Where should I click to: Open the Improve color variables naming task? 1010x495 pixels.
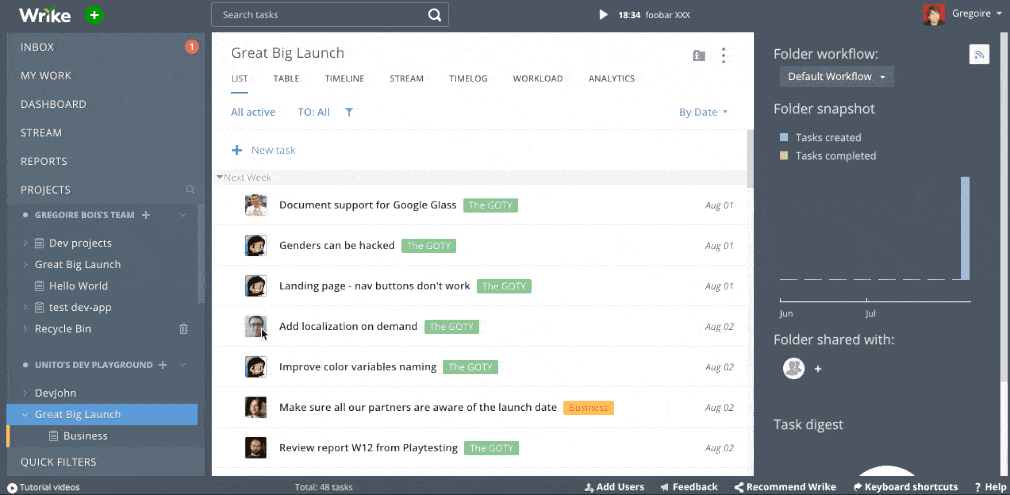pos(357,367)
